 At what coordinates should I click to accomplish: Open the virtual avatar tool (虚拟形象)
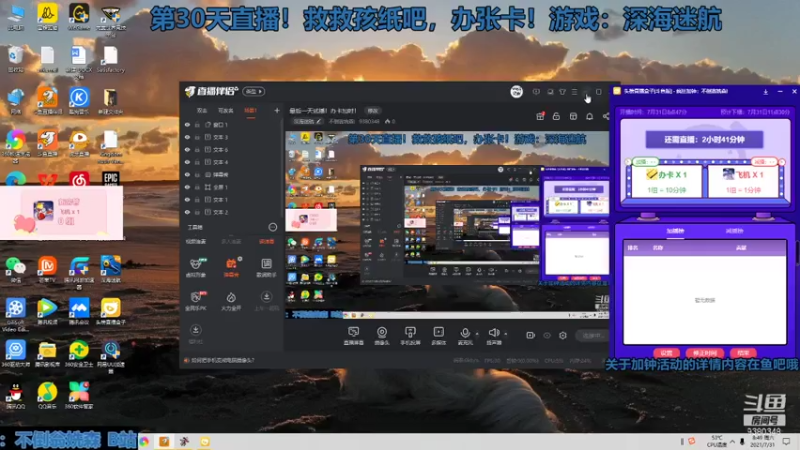coord(195,267)
